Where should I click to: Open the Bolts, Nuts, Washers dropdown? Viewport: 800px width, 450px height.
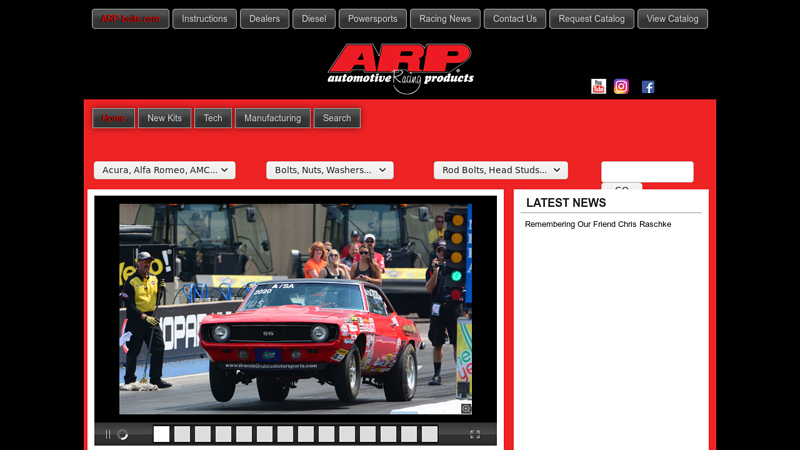(330, 170)
